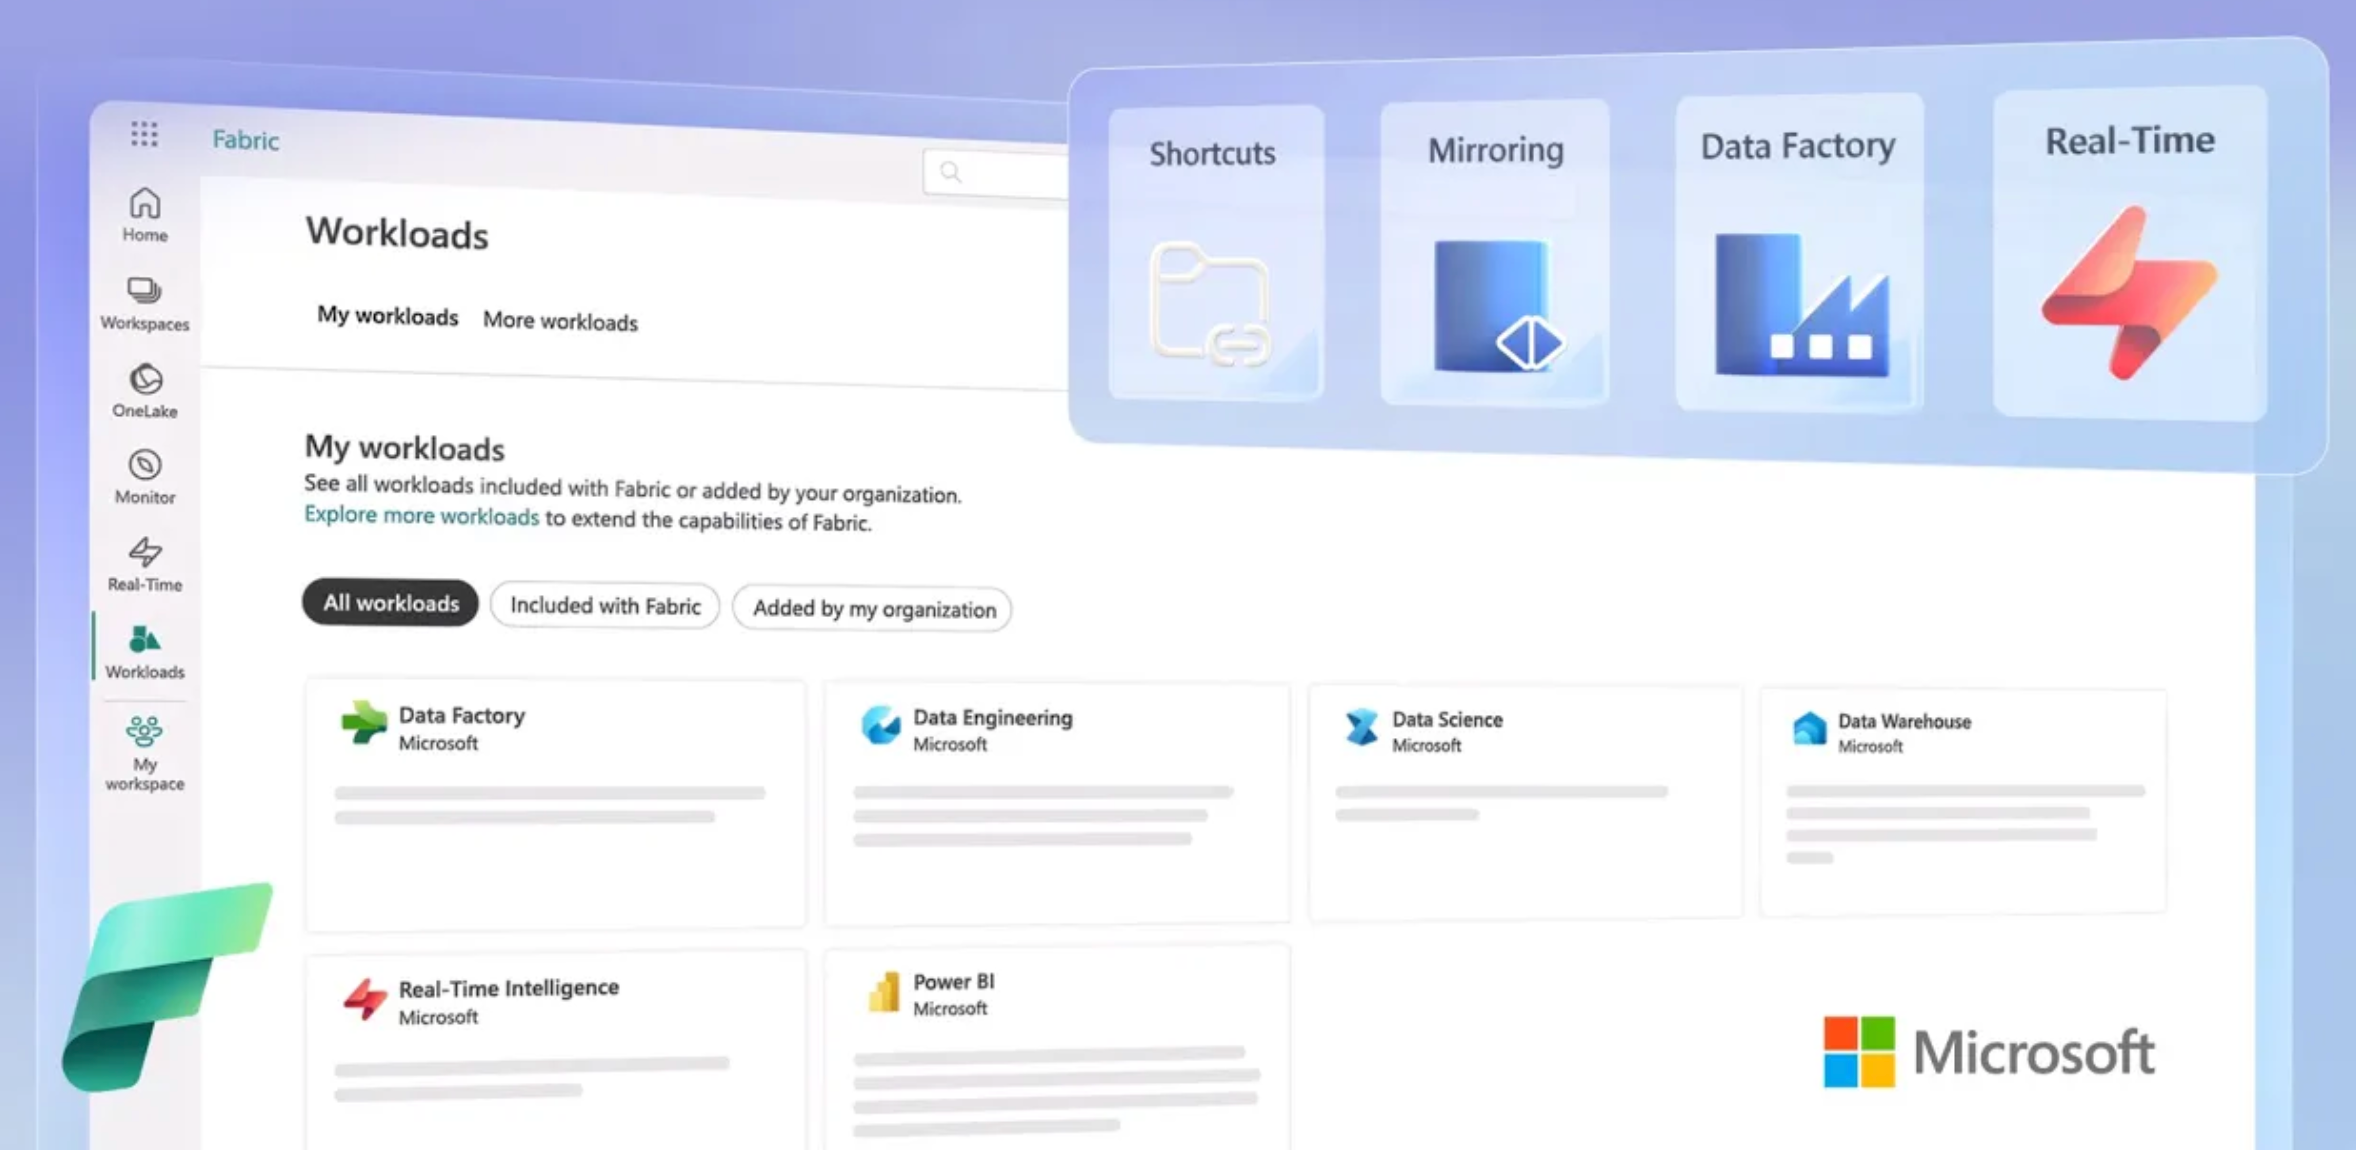Select Workloads in the sidebar

[x=145, y=651]
